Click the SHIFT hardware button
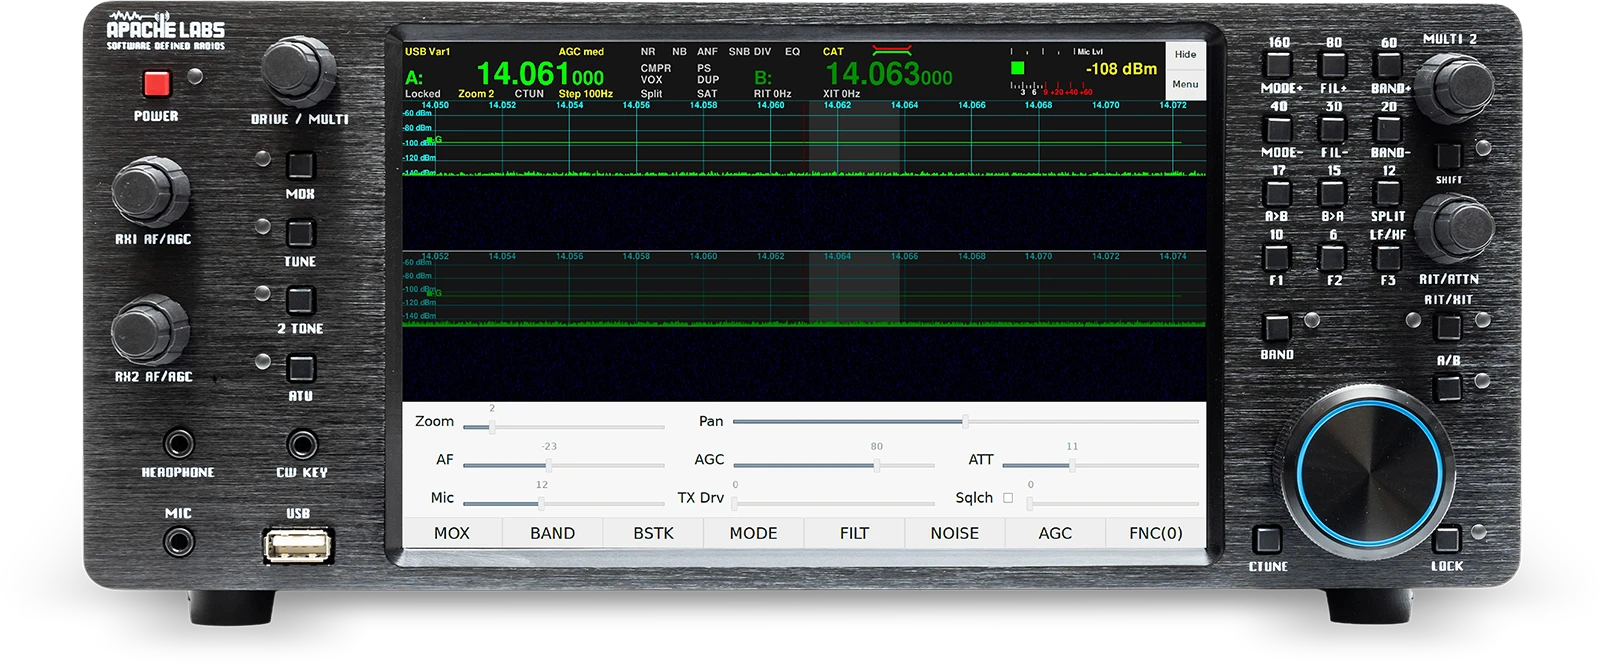Image resolution: width=1600 pixels, height=663 pixels. click(x=1448, y=156)
